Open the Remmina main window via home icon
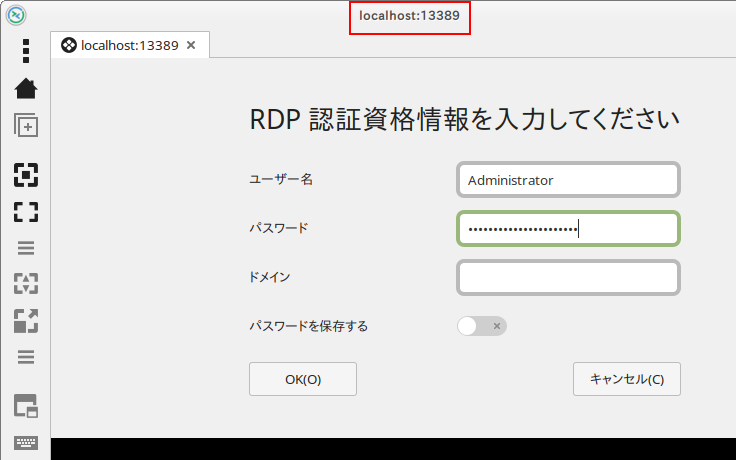 26,88
